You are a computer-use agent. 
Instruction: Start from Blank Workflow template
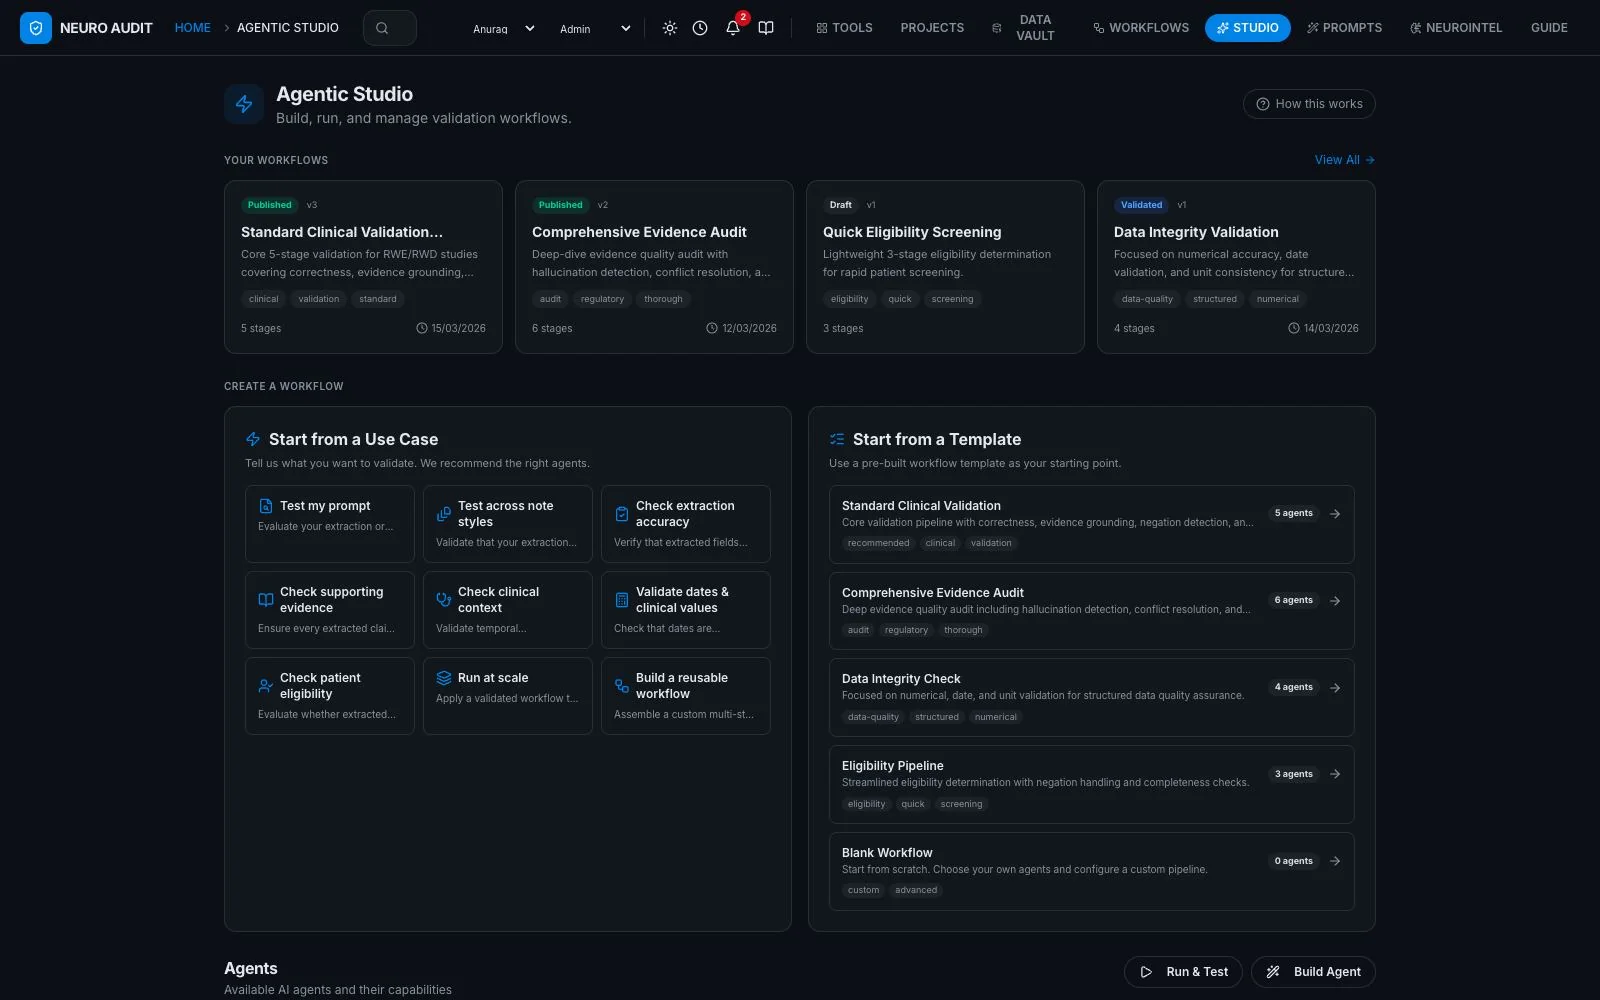1092,871
